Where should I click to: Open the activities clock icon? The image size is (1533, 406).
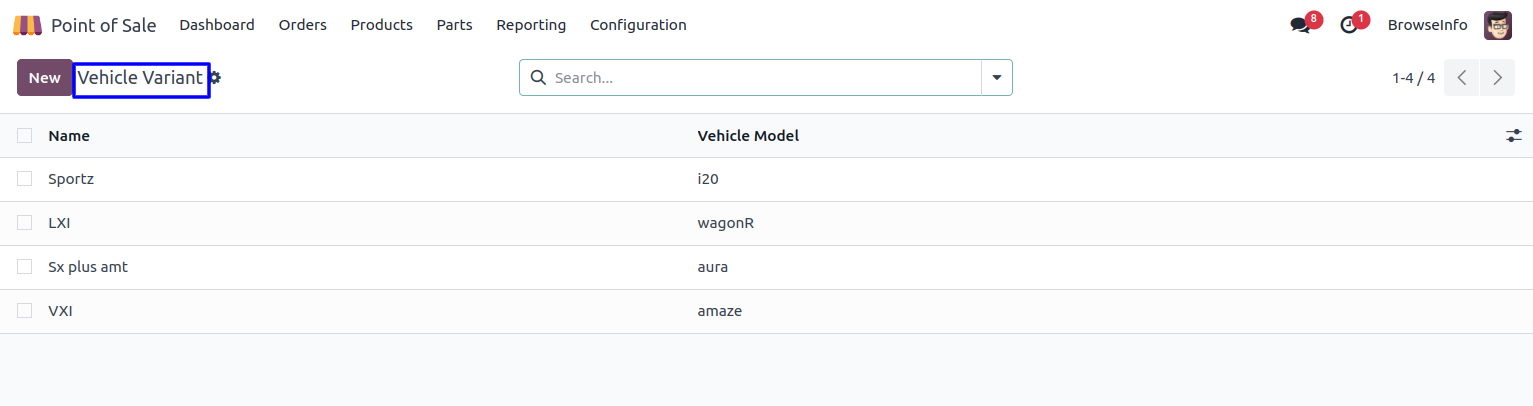(1349, 25)
